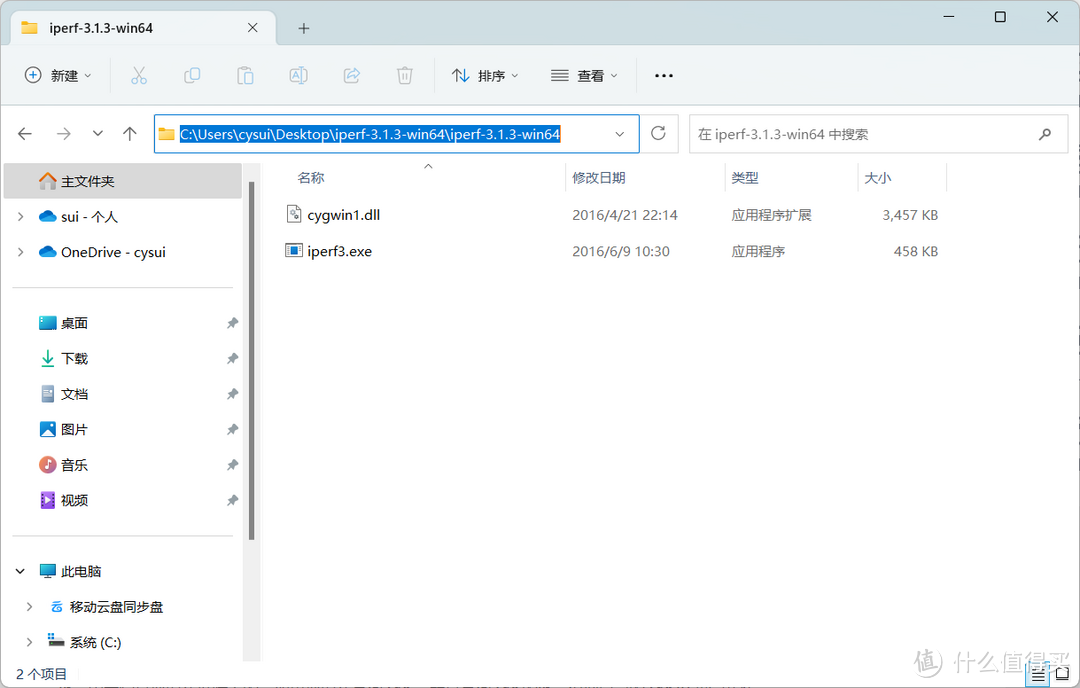Open the 排序 (Sort) dropdown
Screen dimensions: 1080x688
pyautogui.click(x=485, y=75)
